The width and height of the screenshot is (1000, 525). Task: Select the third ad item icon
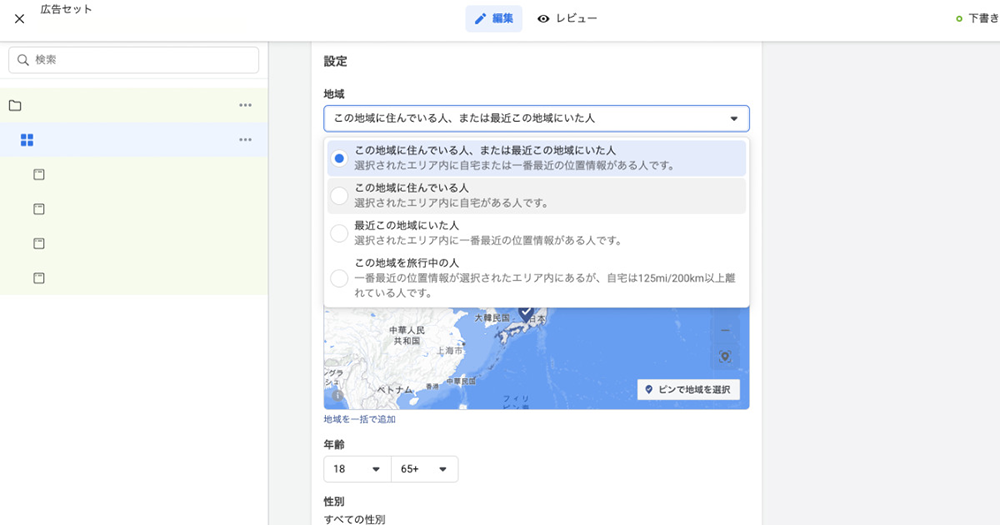(x=39, y=243)
